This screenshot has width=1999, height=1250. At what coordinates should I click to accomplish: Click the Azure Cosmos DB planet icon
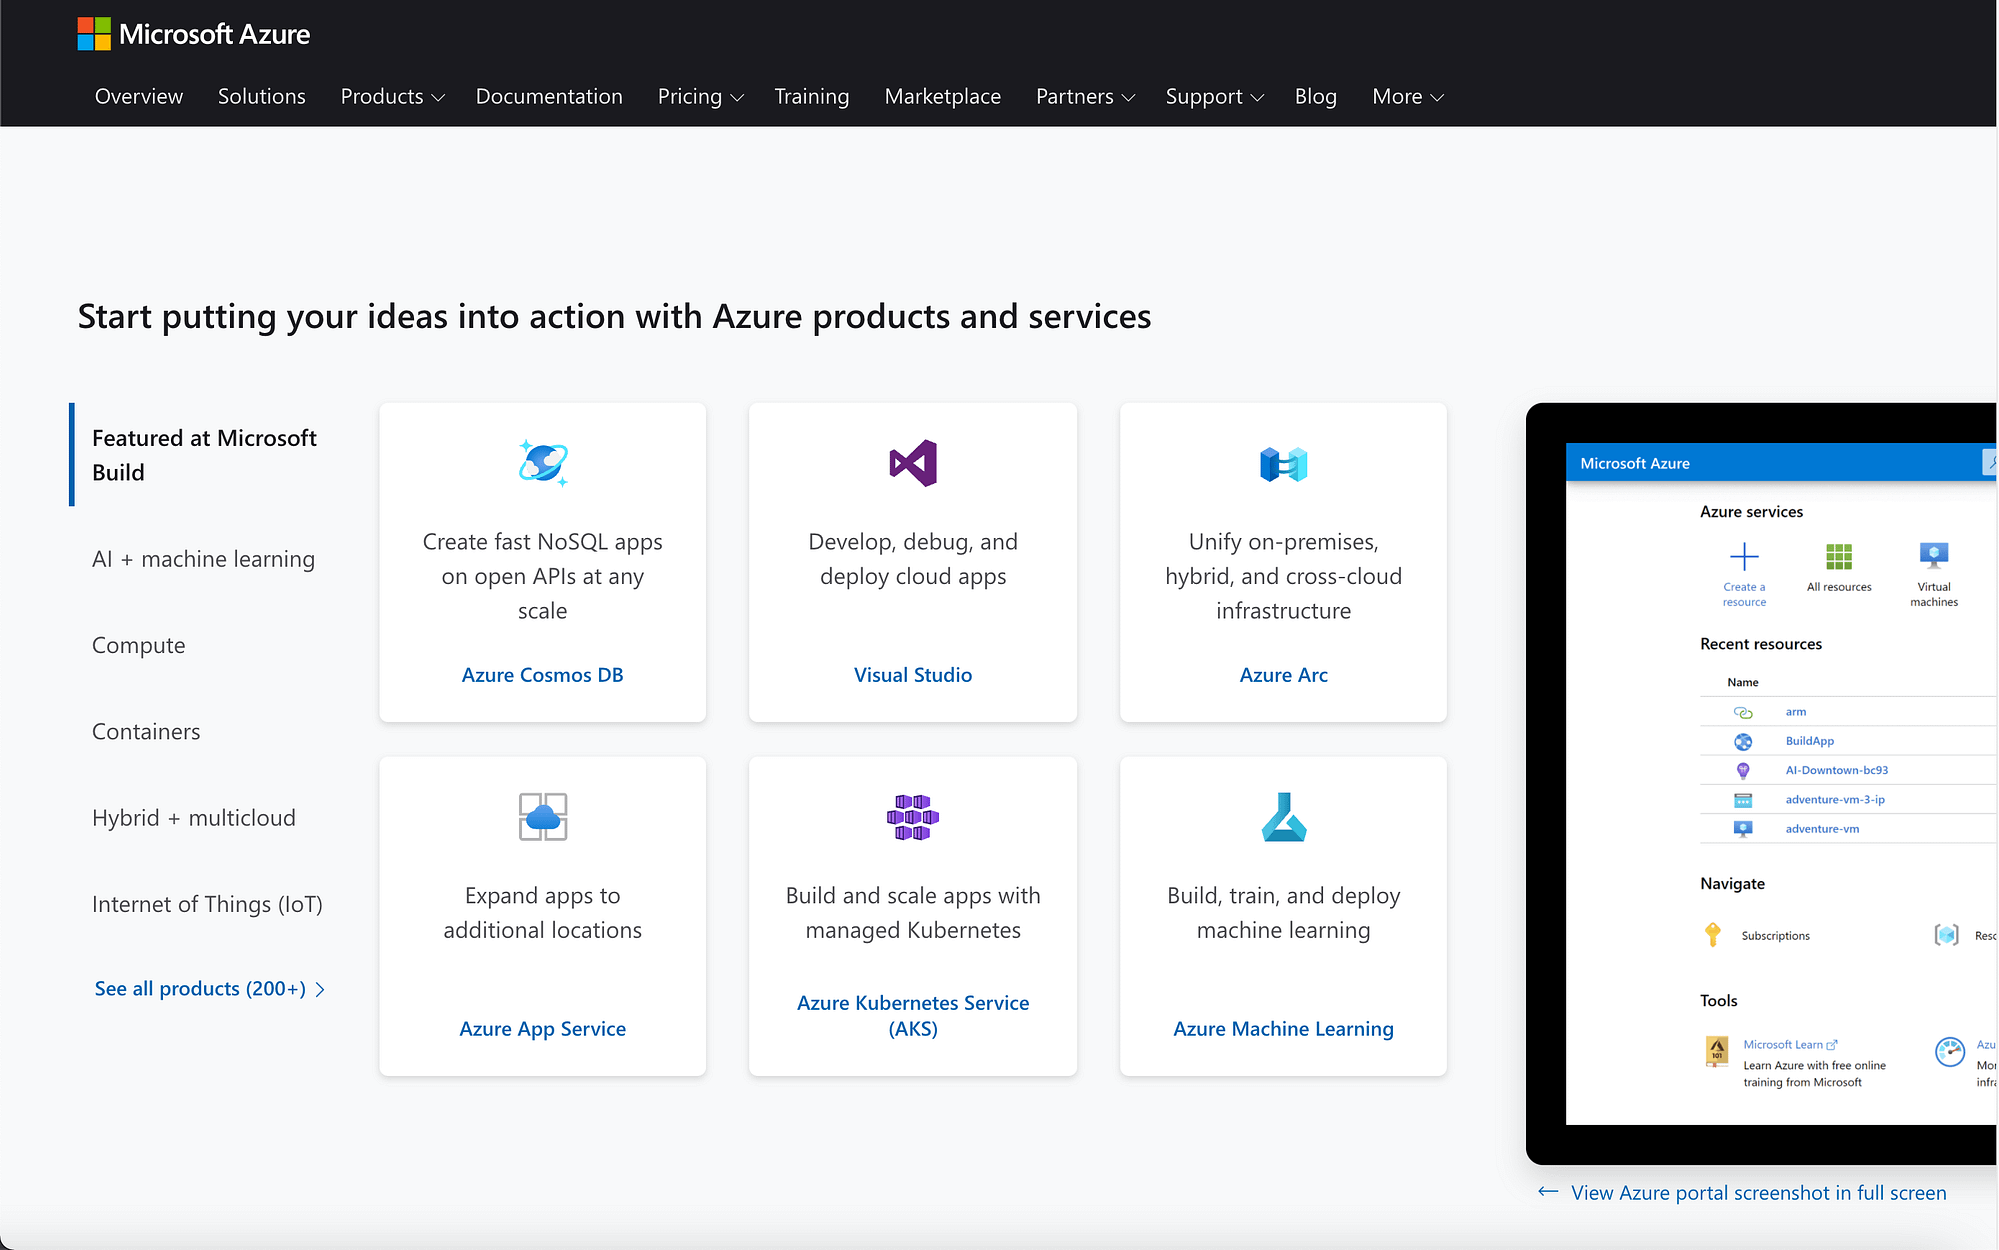coord(543,463)
